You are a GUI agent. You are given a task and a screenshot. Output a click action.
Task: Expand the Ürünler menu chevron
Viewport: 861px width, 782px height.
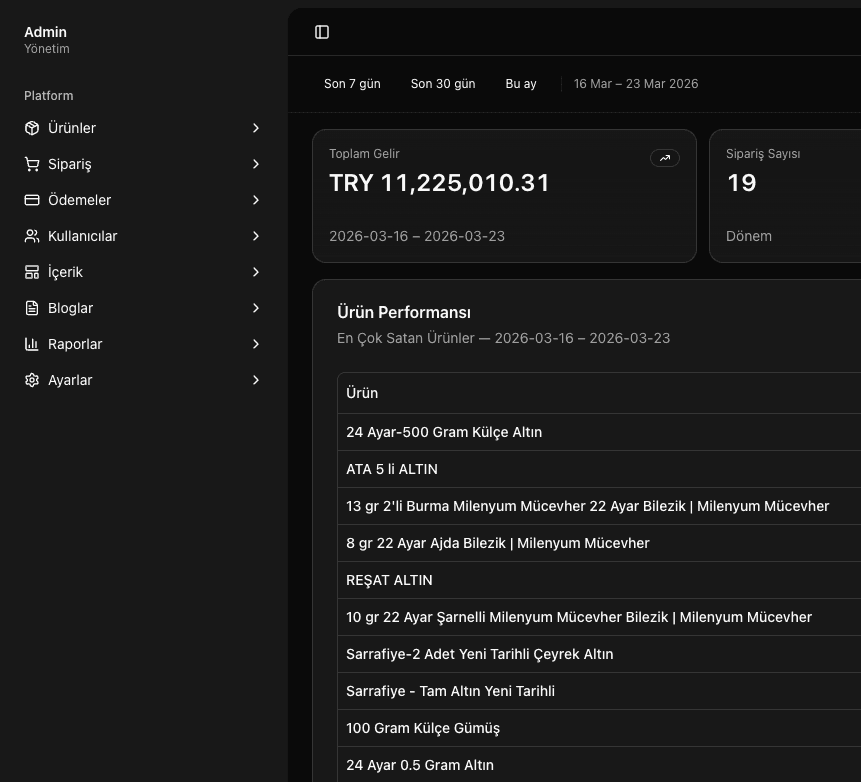coord(256,128)
